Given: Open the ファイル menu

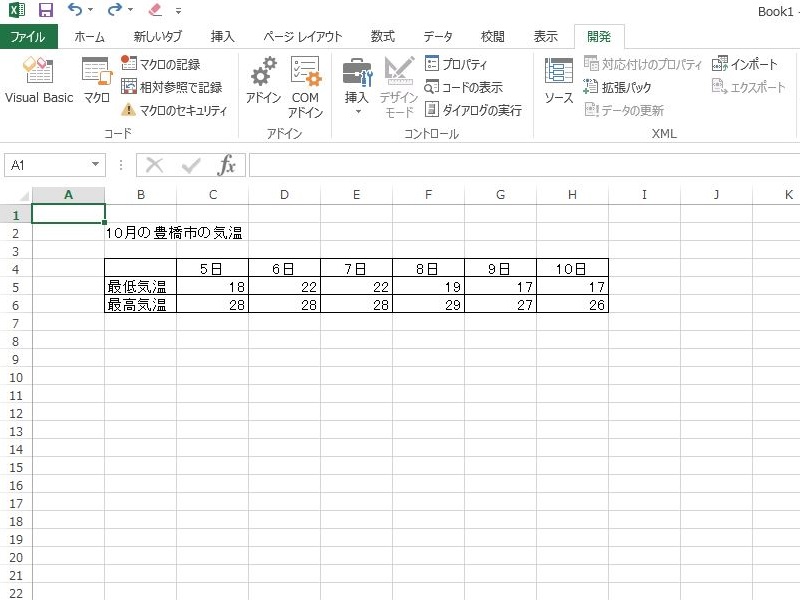Looking at the screenshot, I should pyautogui.click(x=28, y=37).
